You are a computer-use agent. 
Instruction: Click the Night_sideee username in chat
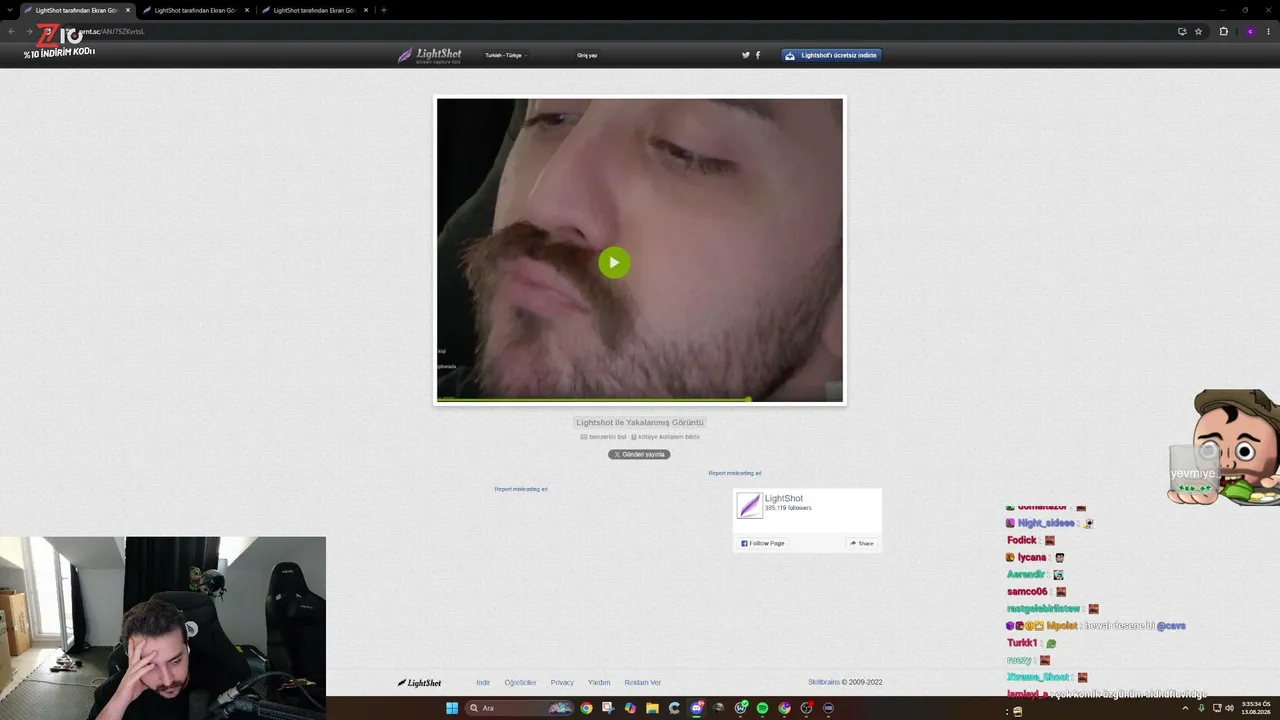pyautogui.click(x=1046, y=523)
